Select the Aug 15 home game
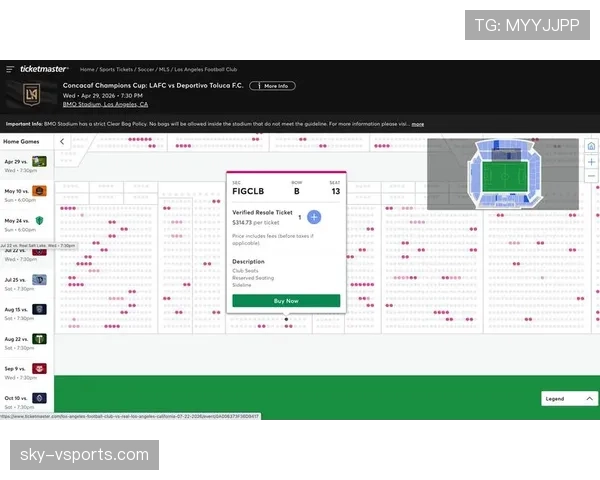 [x=26, y=313]
